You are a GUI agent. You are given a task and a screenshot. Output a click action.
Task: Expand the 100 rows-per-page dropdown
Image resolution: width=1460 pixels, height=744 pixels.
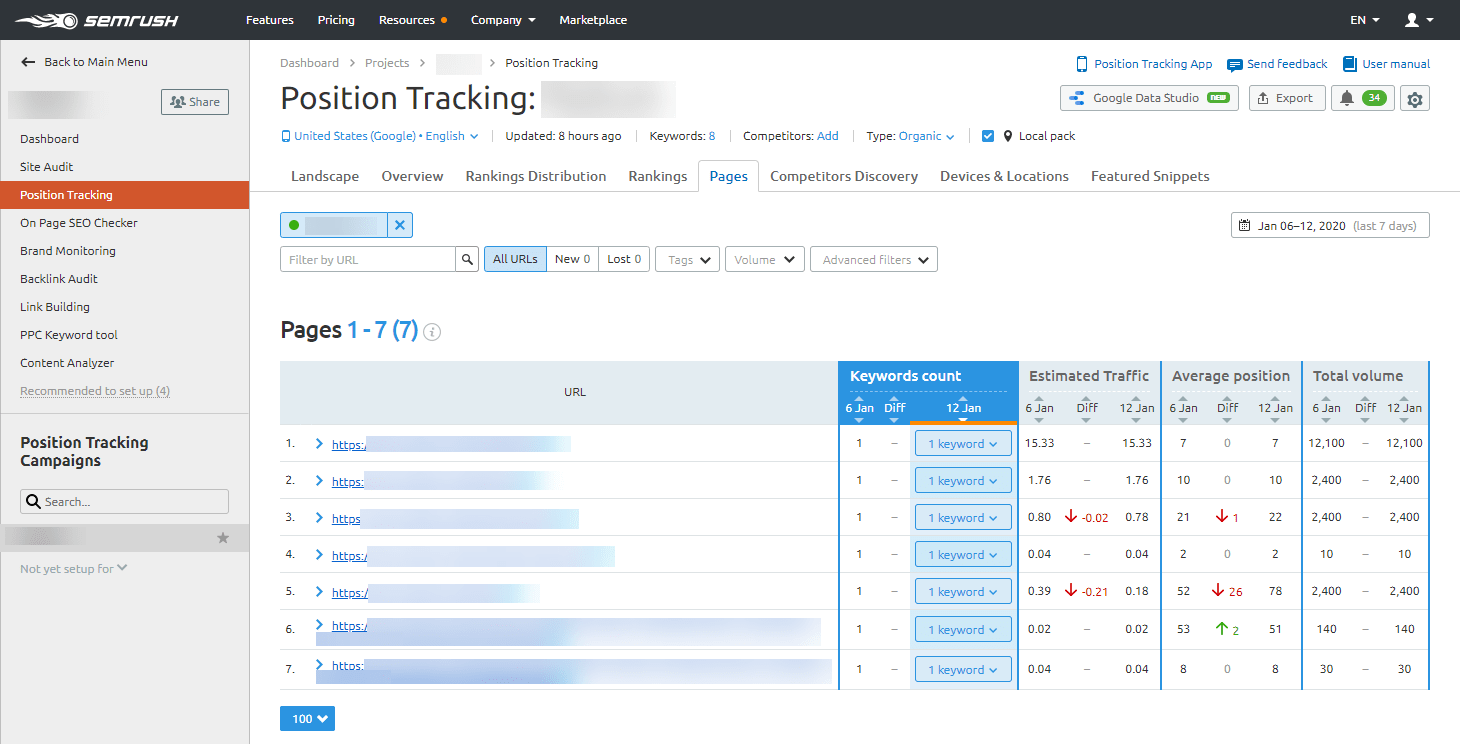(x=307, y=718)
